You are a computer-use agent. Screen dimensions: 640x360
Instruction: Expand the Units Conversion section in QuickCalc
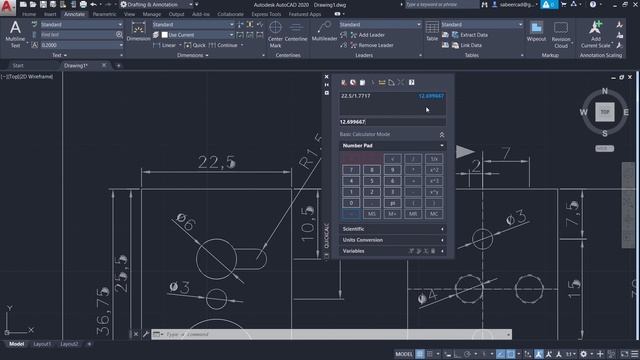click(x=392, y=240)
